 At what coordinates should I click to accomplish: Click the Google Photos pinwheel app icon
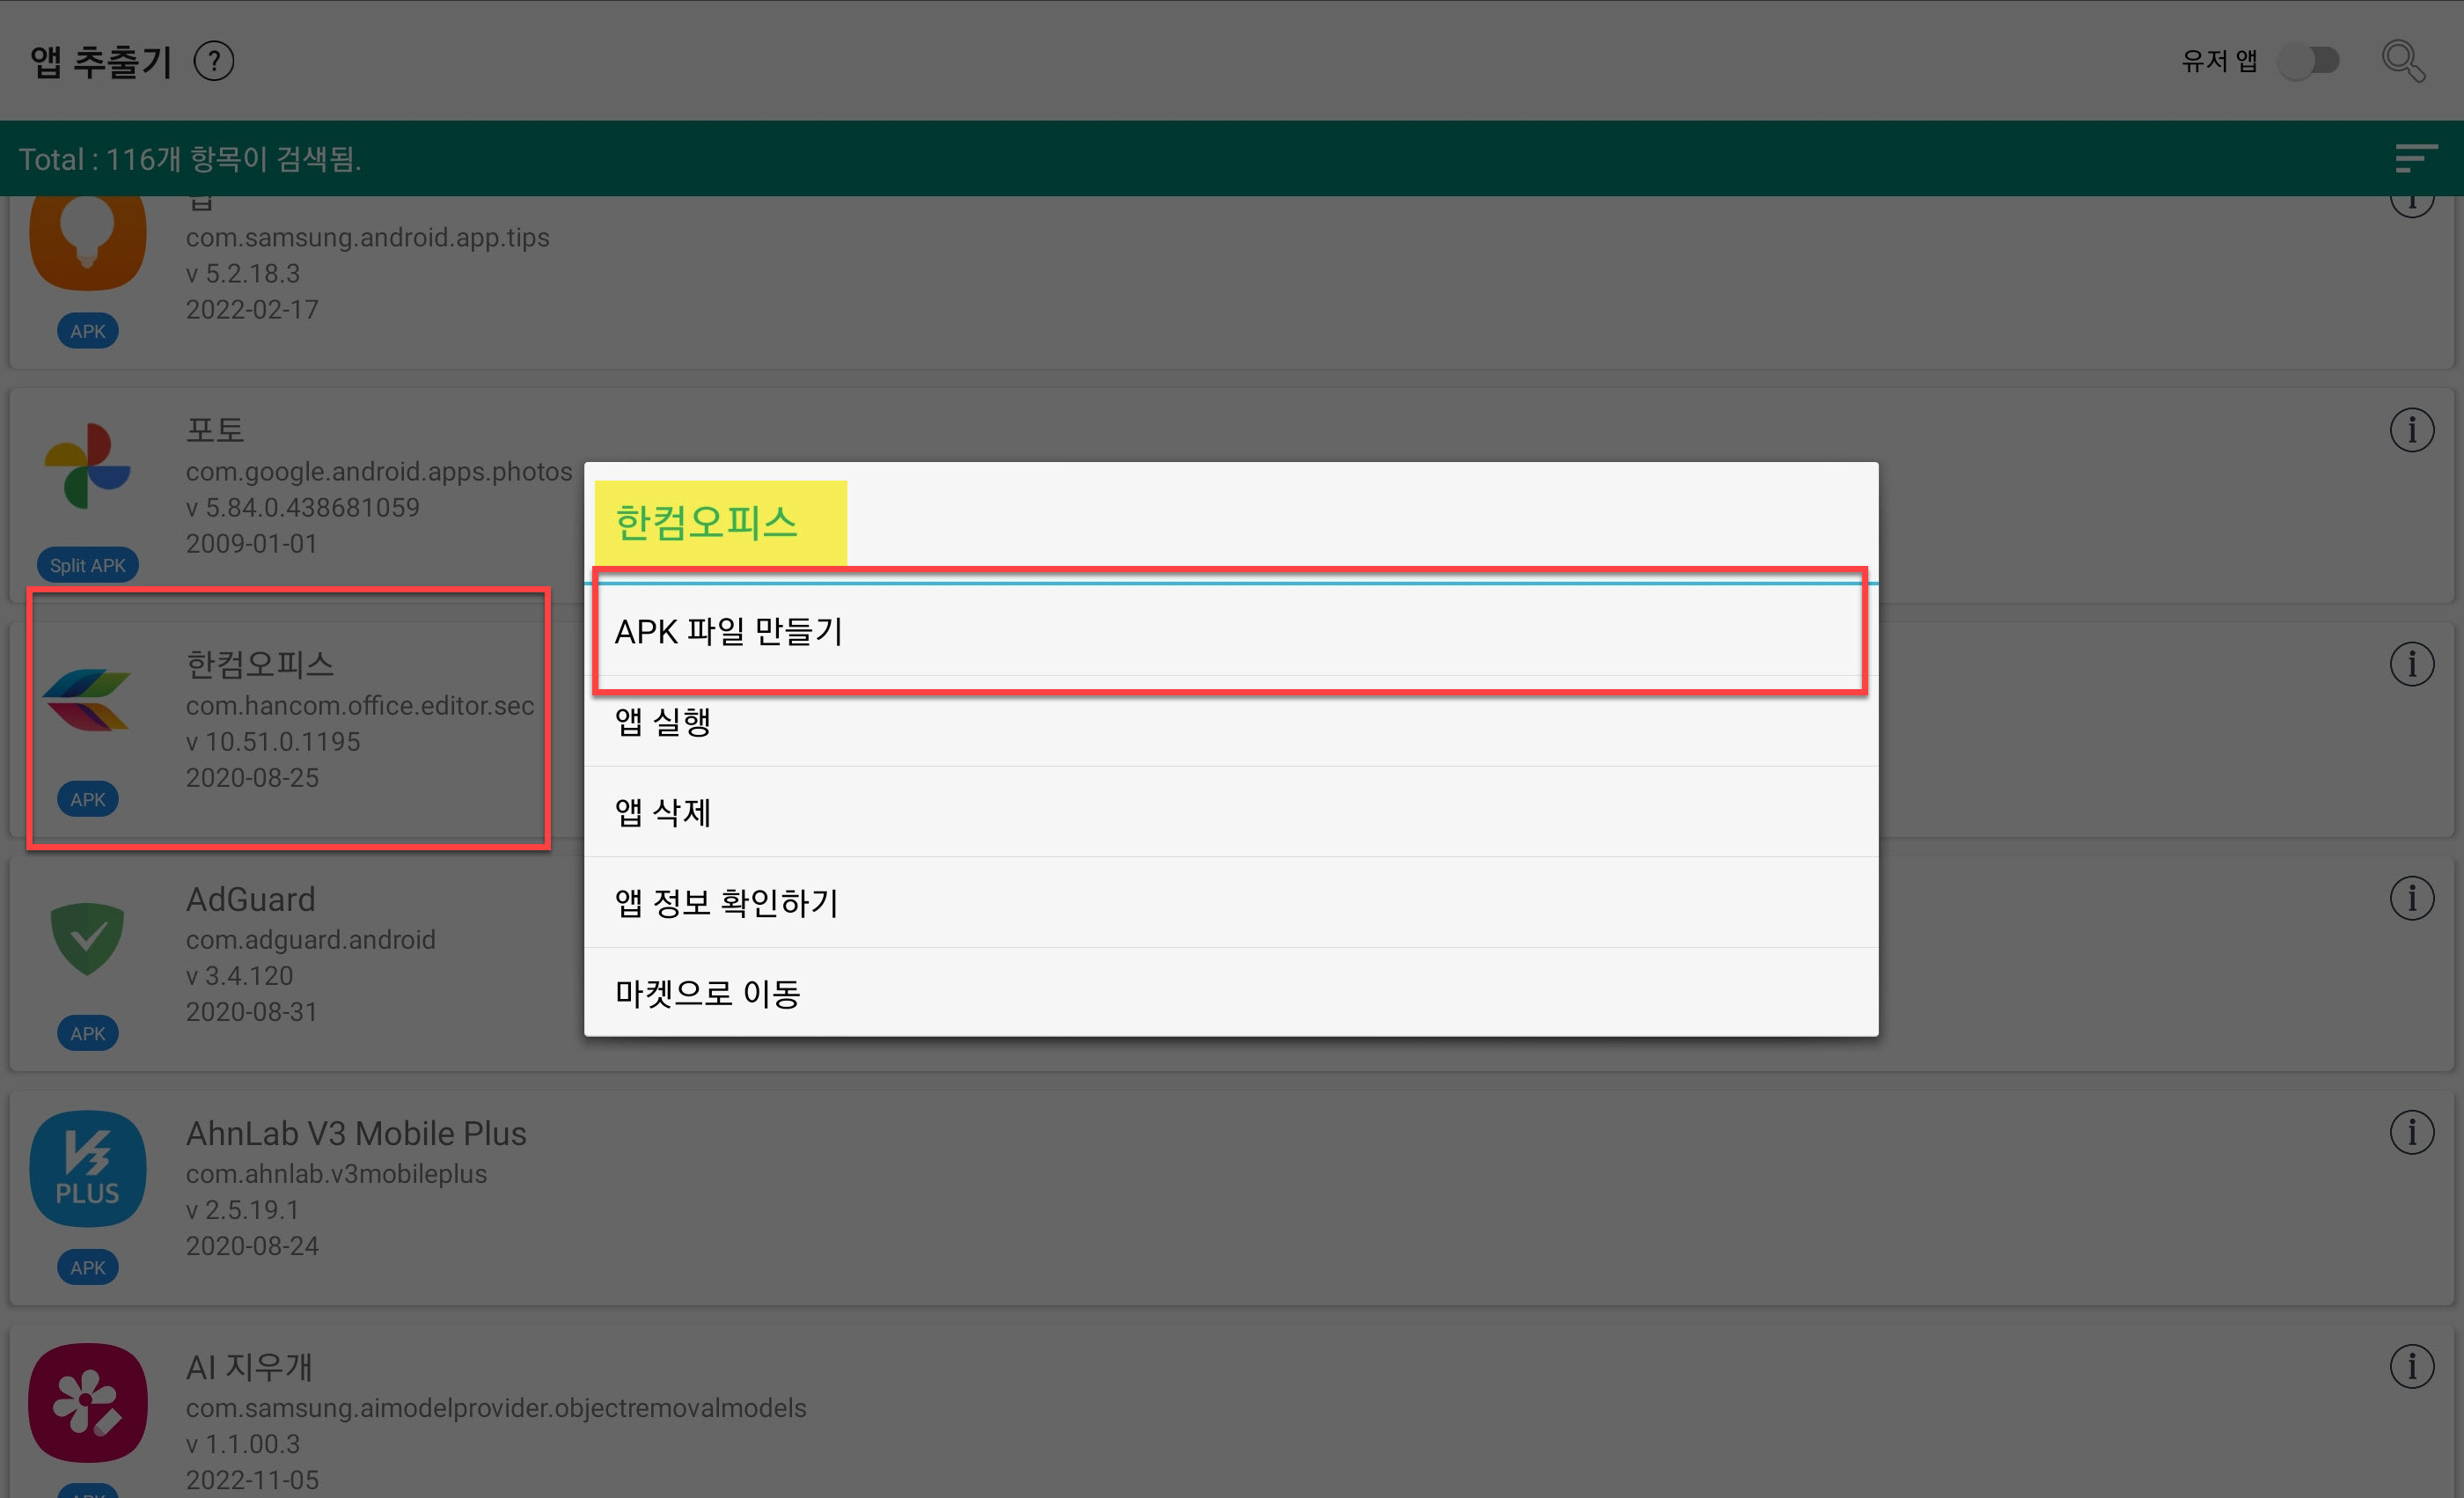click(x=88, y=466)
